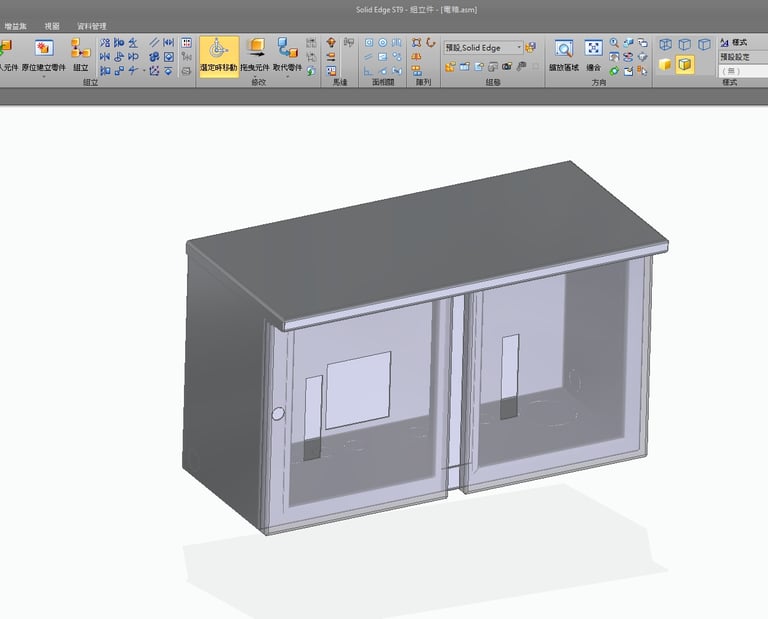Screen dimensions: 768x619
Task: Select the middle wireframe cube view style
Action: (x=684, y=45)
